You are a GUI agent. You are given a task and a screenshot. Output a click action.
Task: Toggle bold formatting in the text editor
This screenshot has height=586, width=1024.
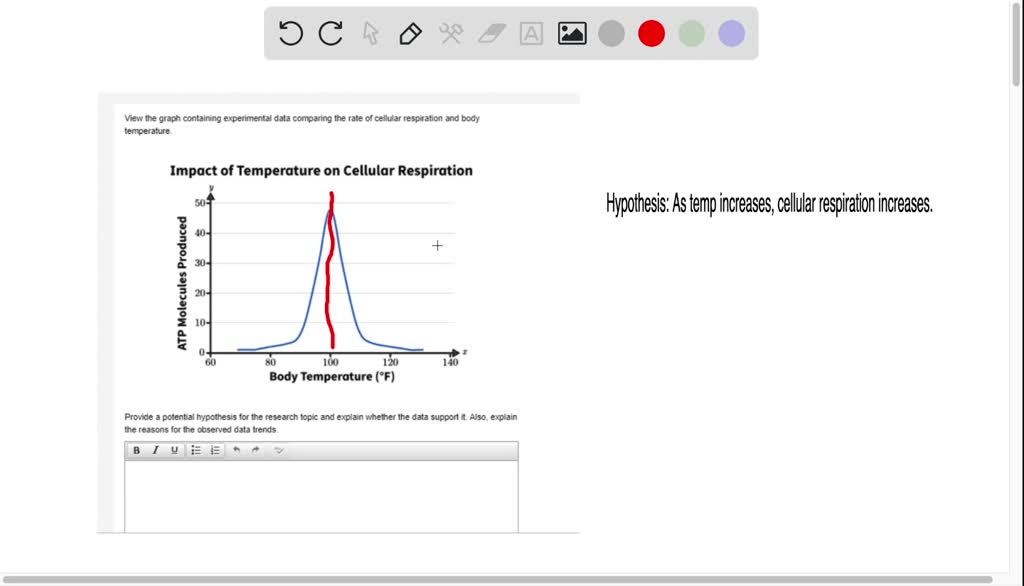[136, 450]
